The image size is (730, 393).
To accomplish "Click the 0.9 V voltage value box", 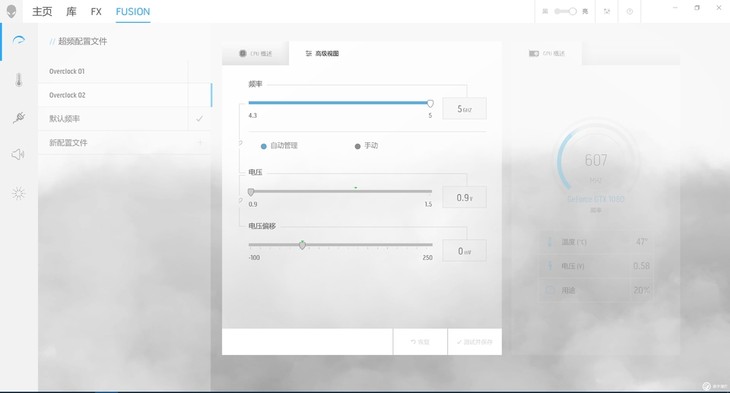I will [x=464, y=197].
